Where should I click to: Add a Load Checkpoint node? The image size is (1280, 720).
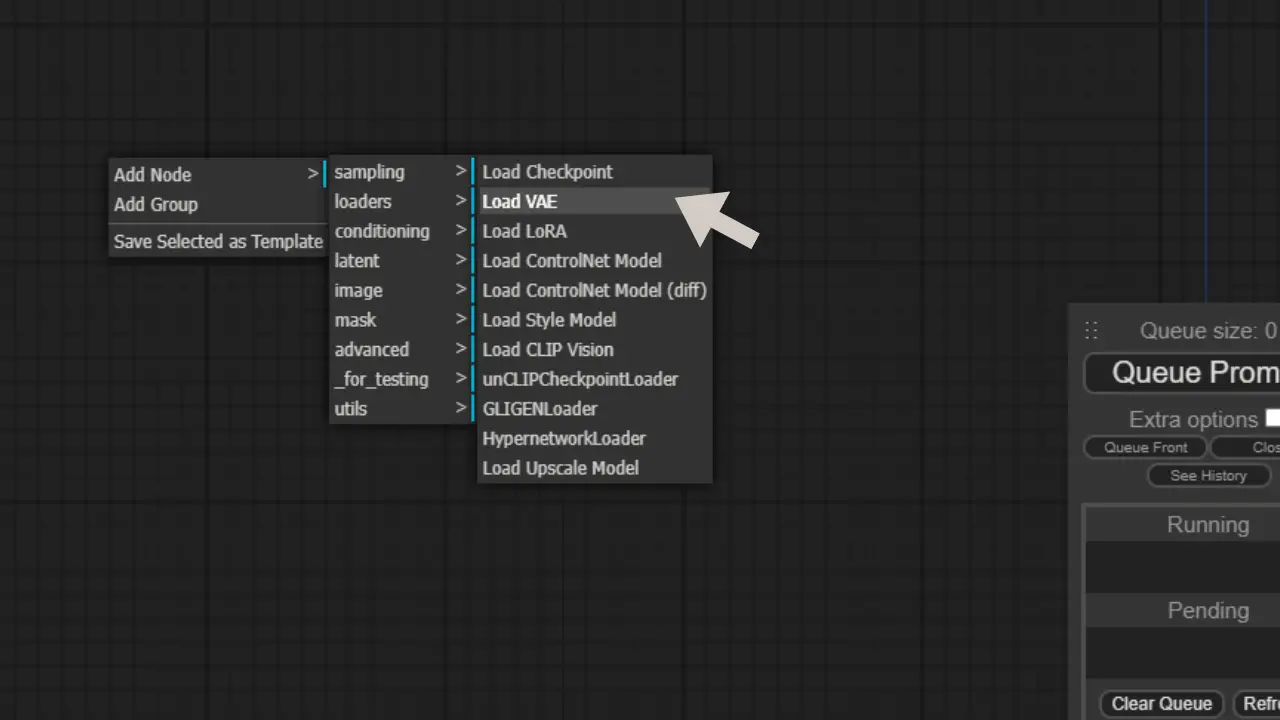(x=595, y=172)
